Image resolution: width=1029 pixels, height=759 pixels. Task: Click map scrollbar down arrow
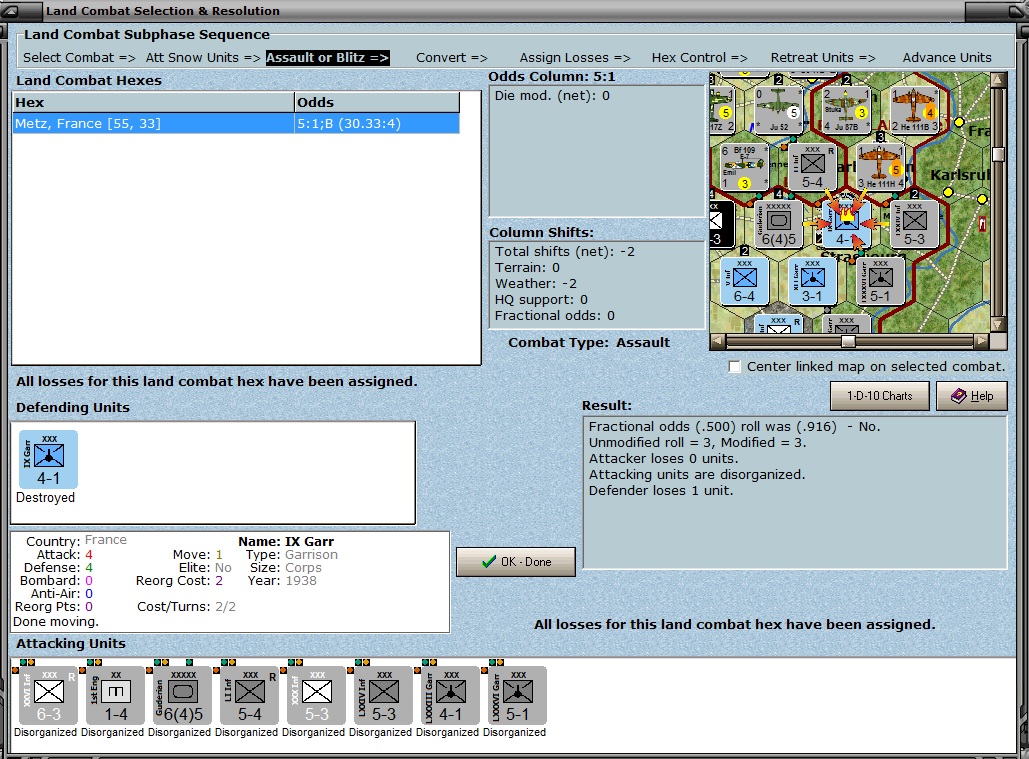click(x=999, y=325)
